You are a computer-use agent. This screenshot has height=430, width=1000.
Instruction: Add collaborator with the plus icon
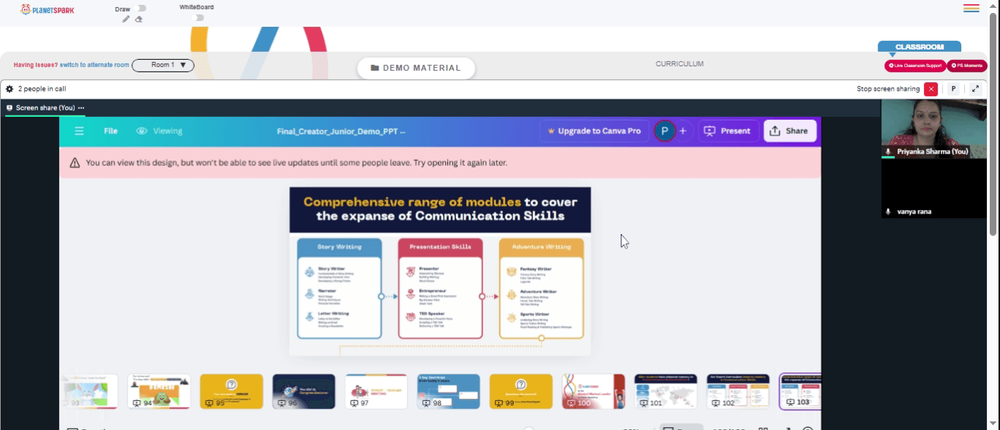pyautogui.click(x=682, y=131)
